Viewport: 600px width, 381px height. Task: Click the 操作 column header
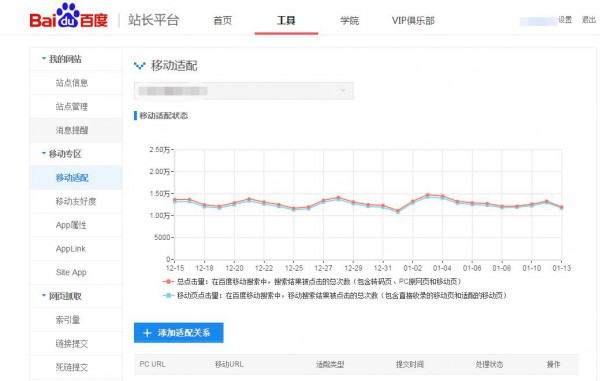[x=553, y=364]
